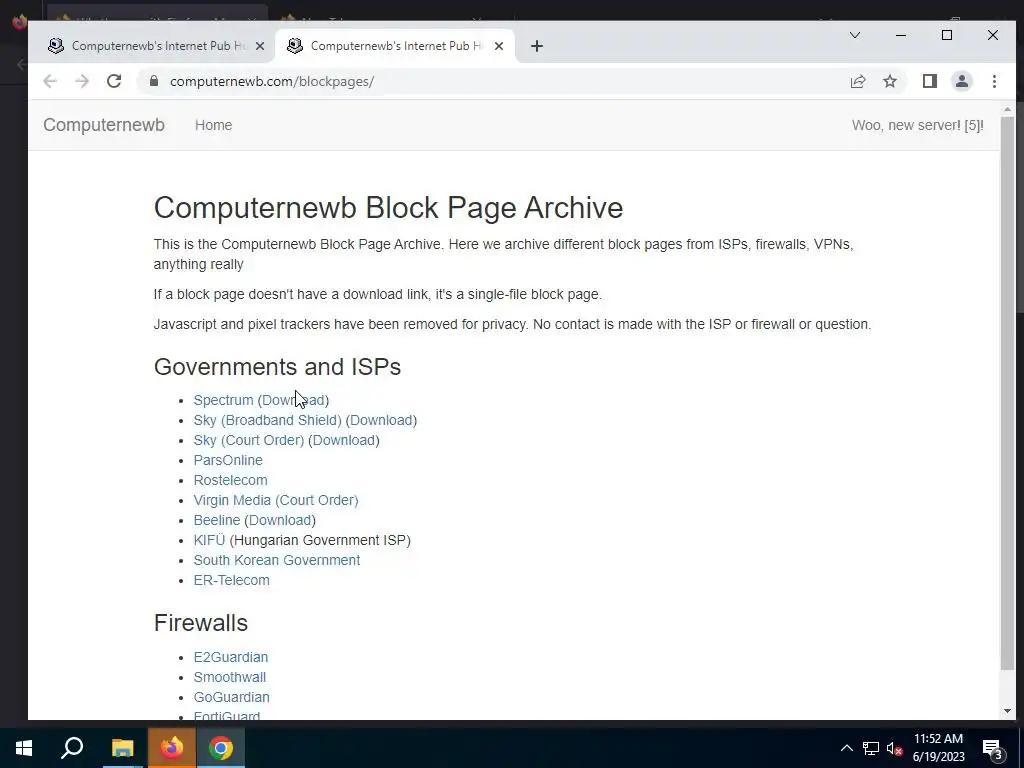Share this page using the share icon
Image resolution: width=1024 pixels, height=768 pixels.
click(857, 81)
